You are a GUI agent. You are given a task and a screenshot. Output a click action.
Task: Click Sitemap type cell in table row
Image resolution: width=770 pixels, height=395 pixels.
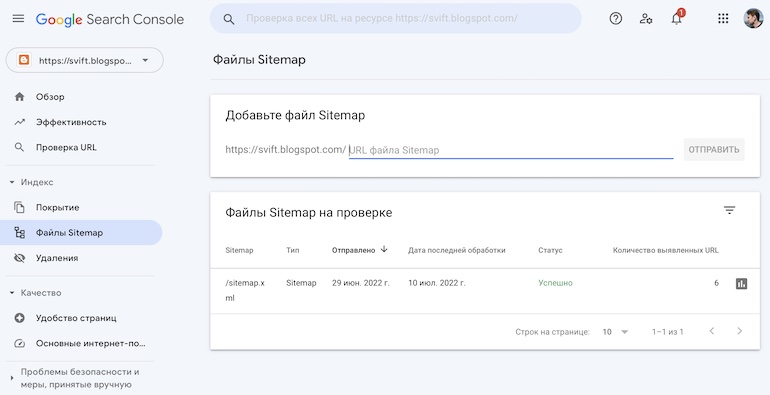[x=301, y=283]
